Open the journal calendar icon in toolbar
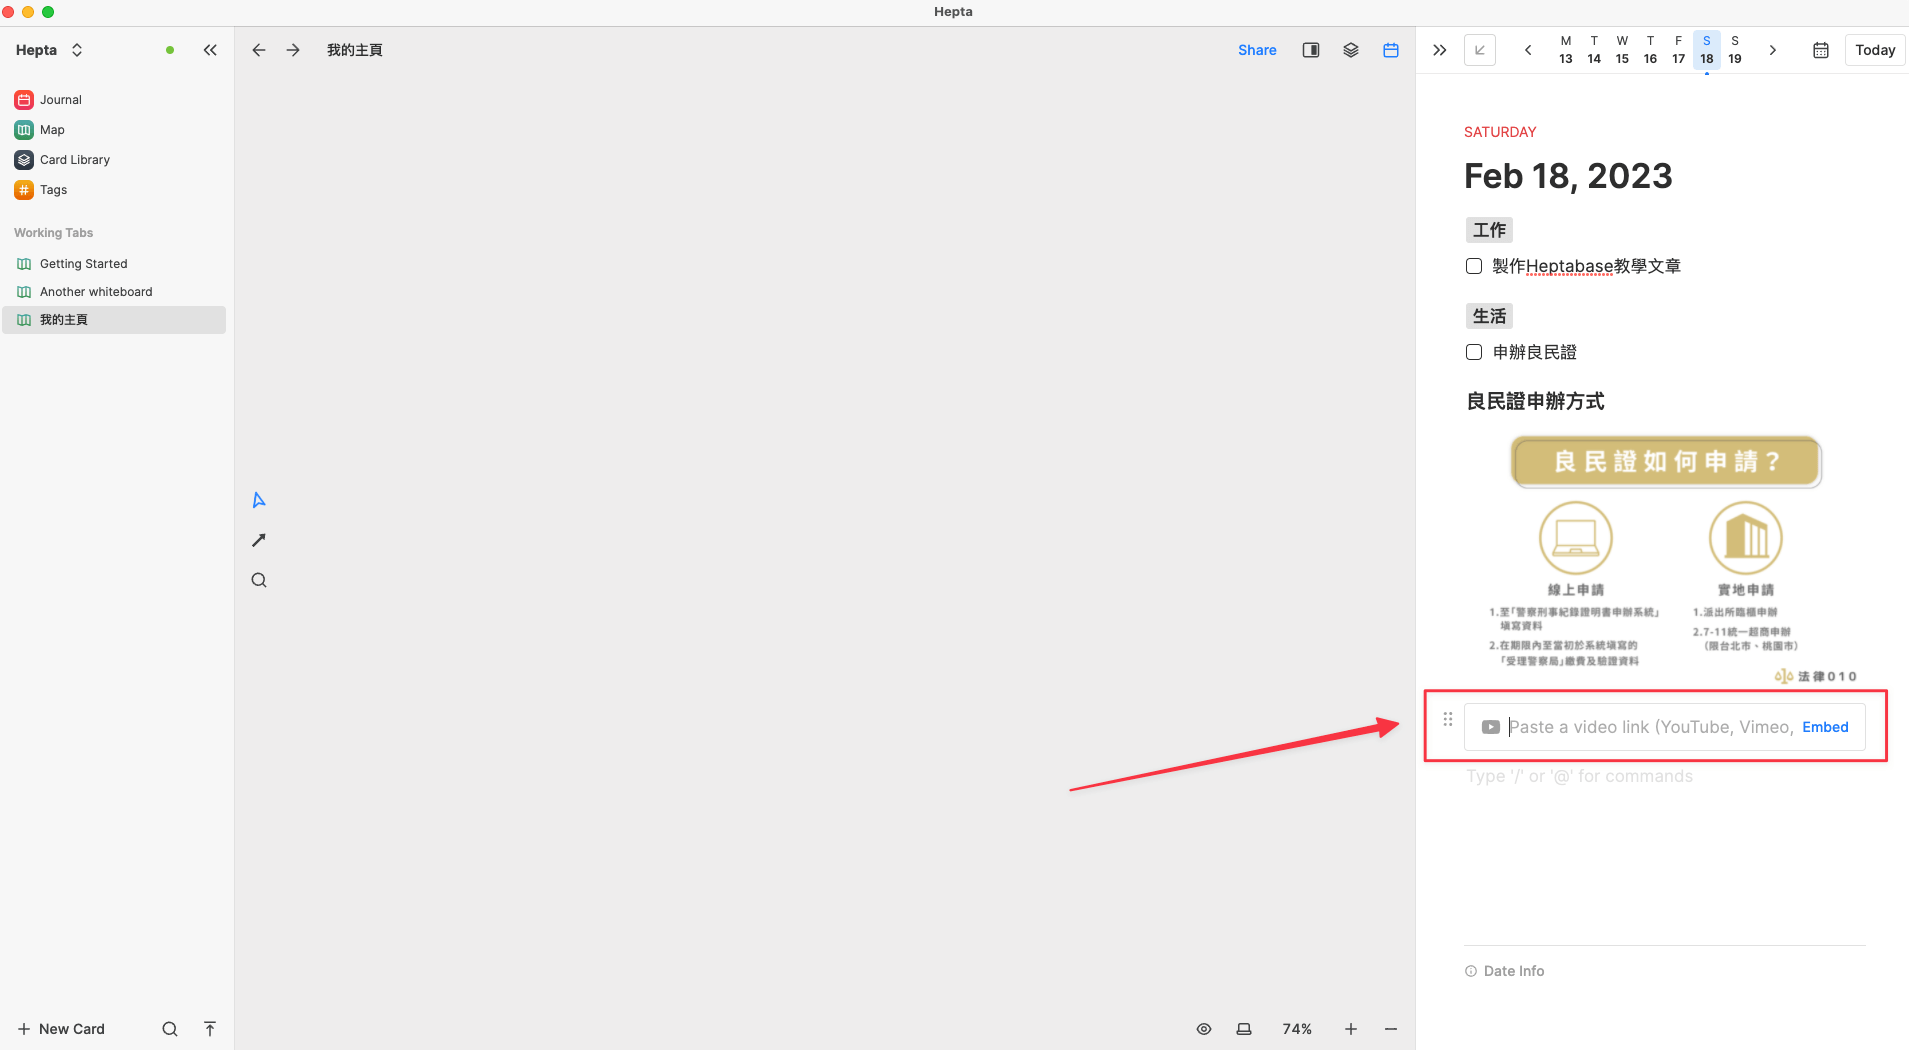Screen dimensions: 1909x1050 [1391, 50]
